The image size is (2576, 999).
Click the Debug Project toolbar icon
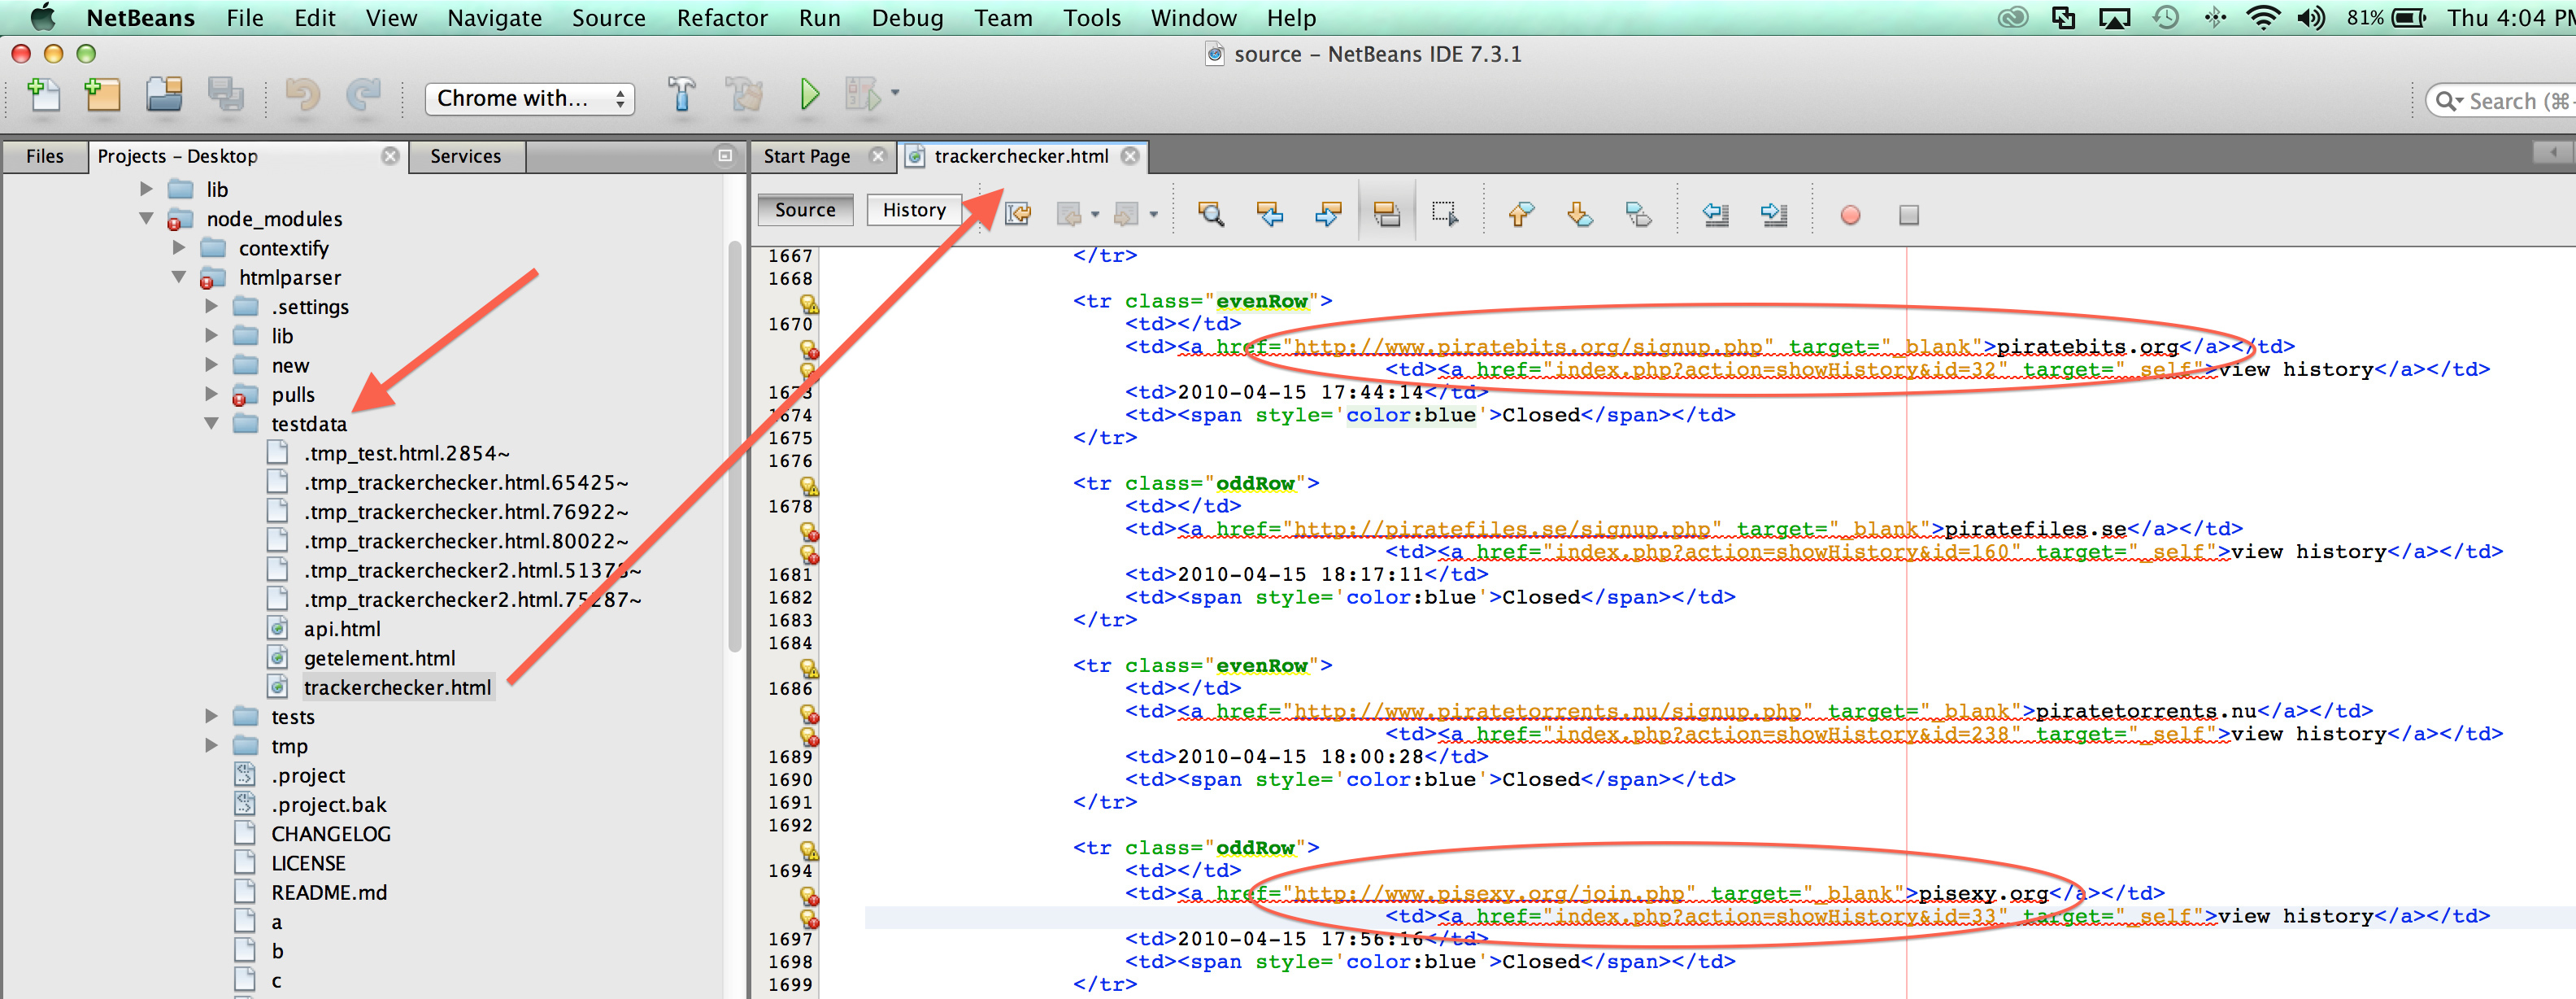862,95
